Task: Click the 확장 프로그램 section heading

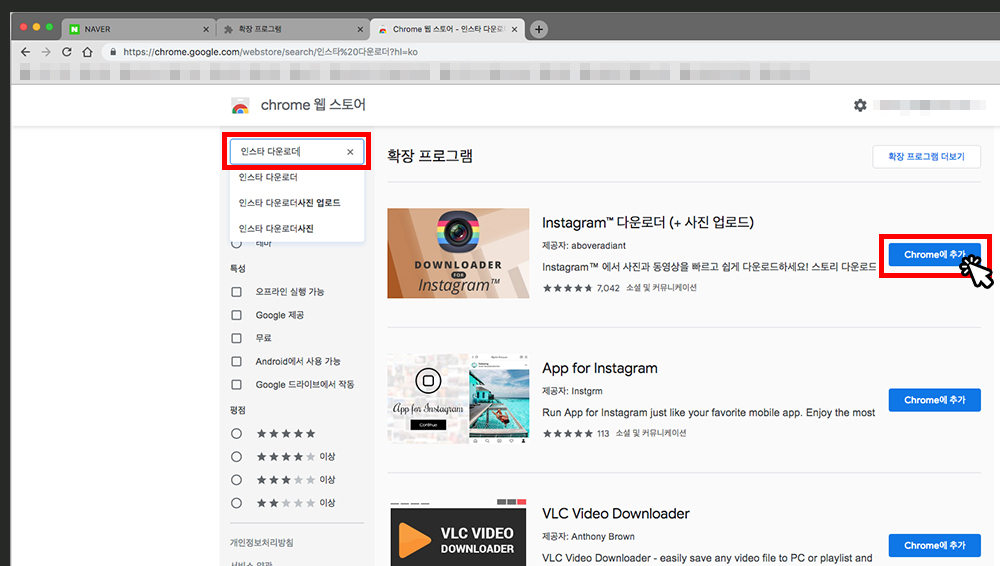Action: (x=430, y=156)
